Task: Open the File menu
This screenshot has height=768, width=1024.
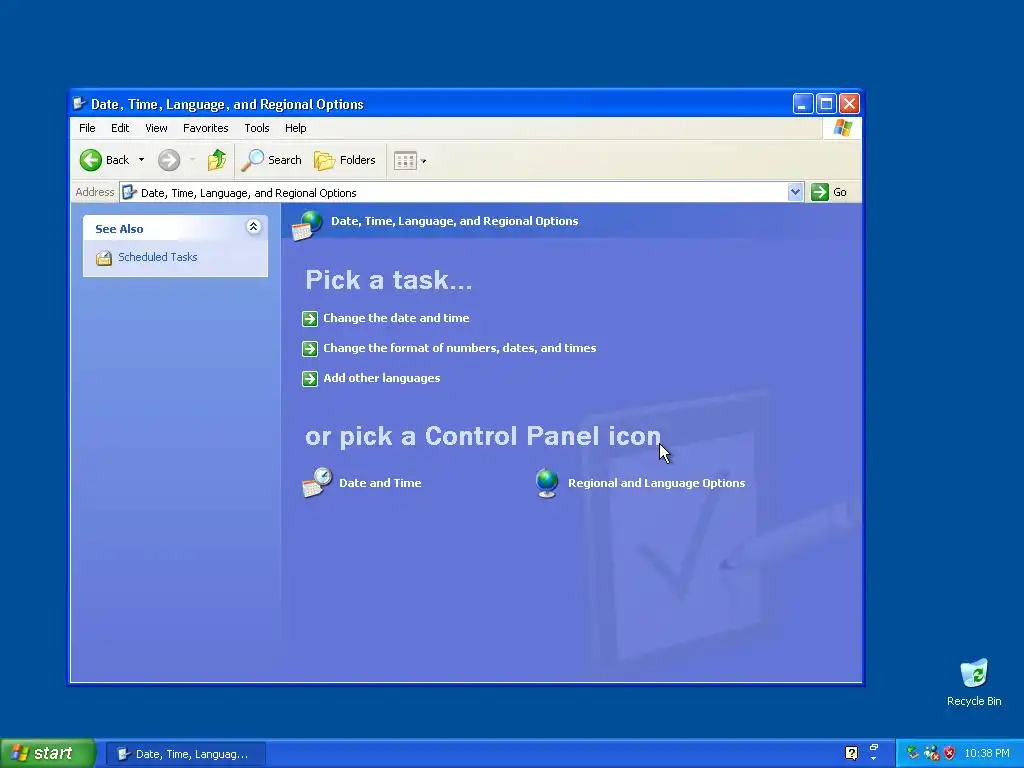Action: 87,128
